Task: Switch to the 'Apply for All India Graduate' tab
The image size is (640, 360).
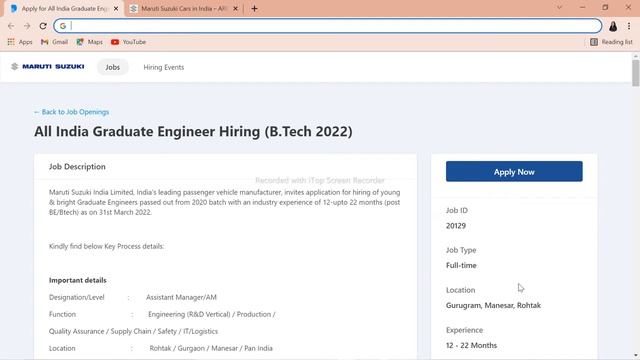Action: pos(63,9)
